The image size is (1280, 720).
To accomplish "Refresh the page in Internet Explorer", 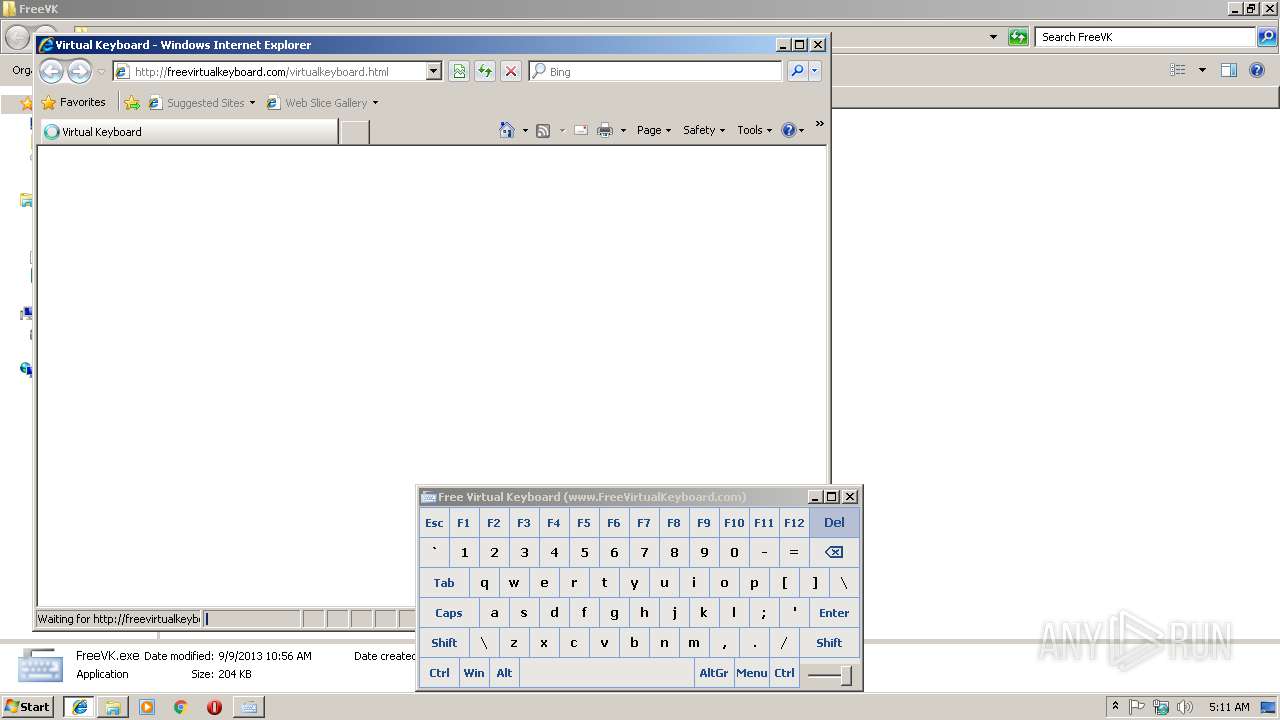I will tap(485, 71).
